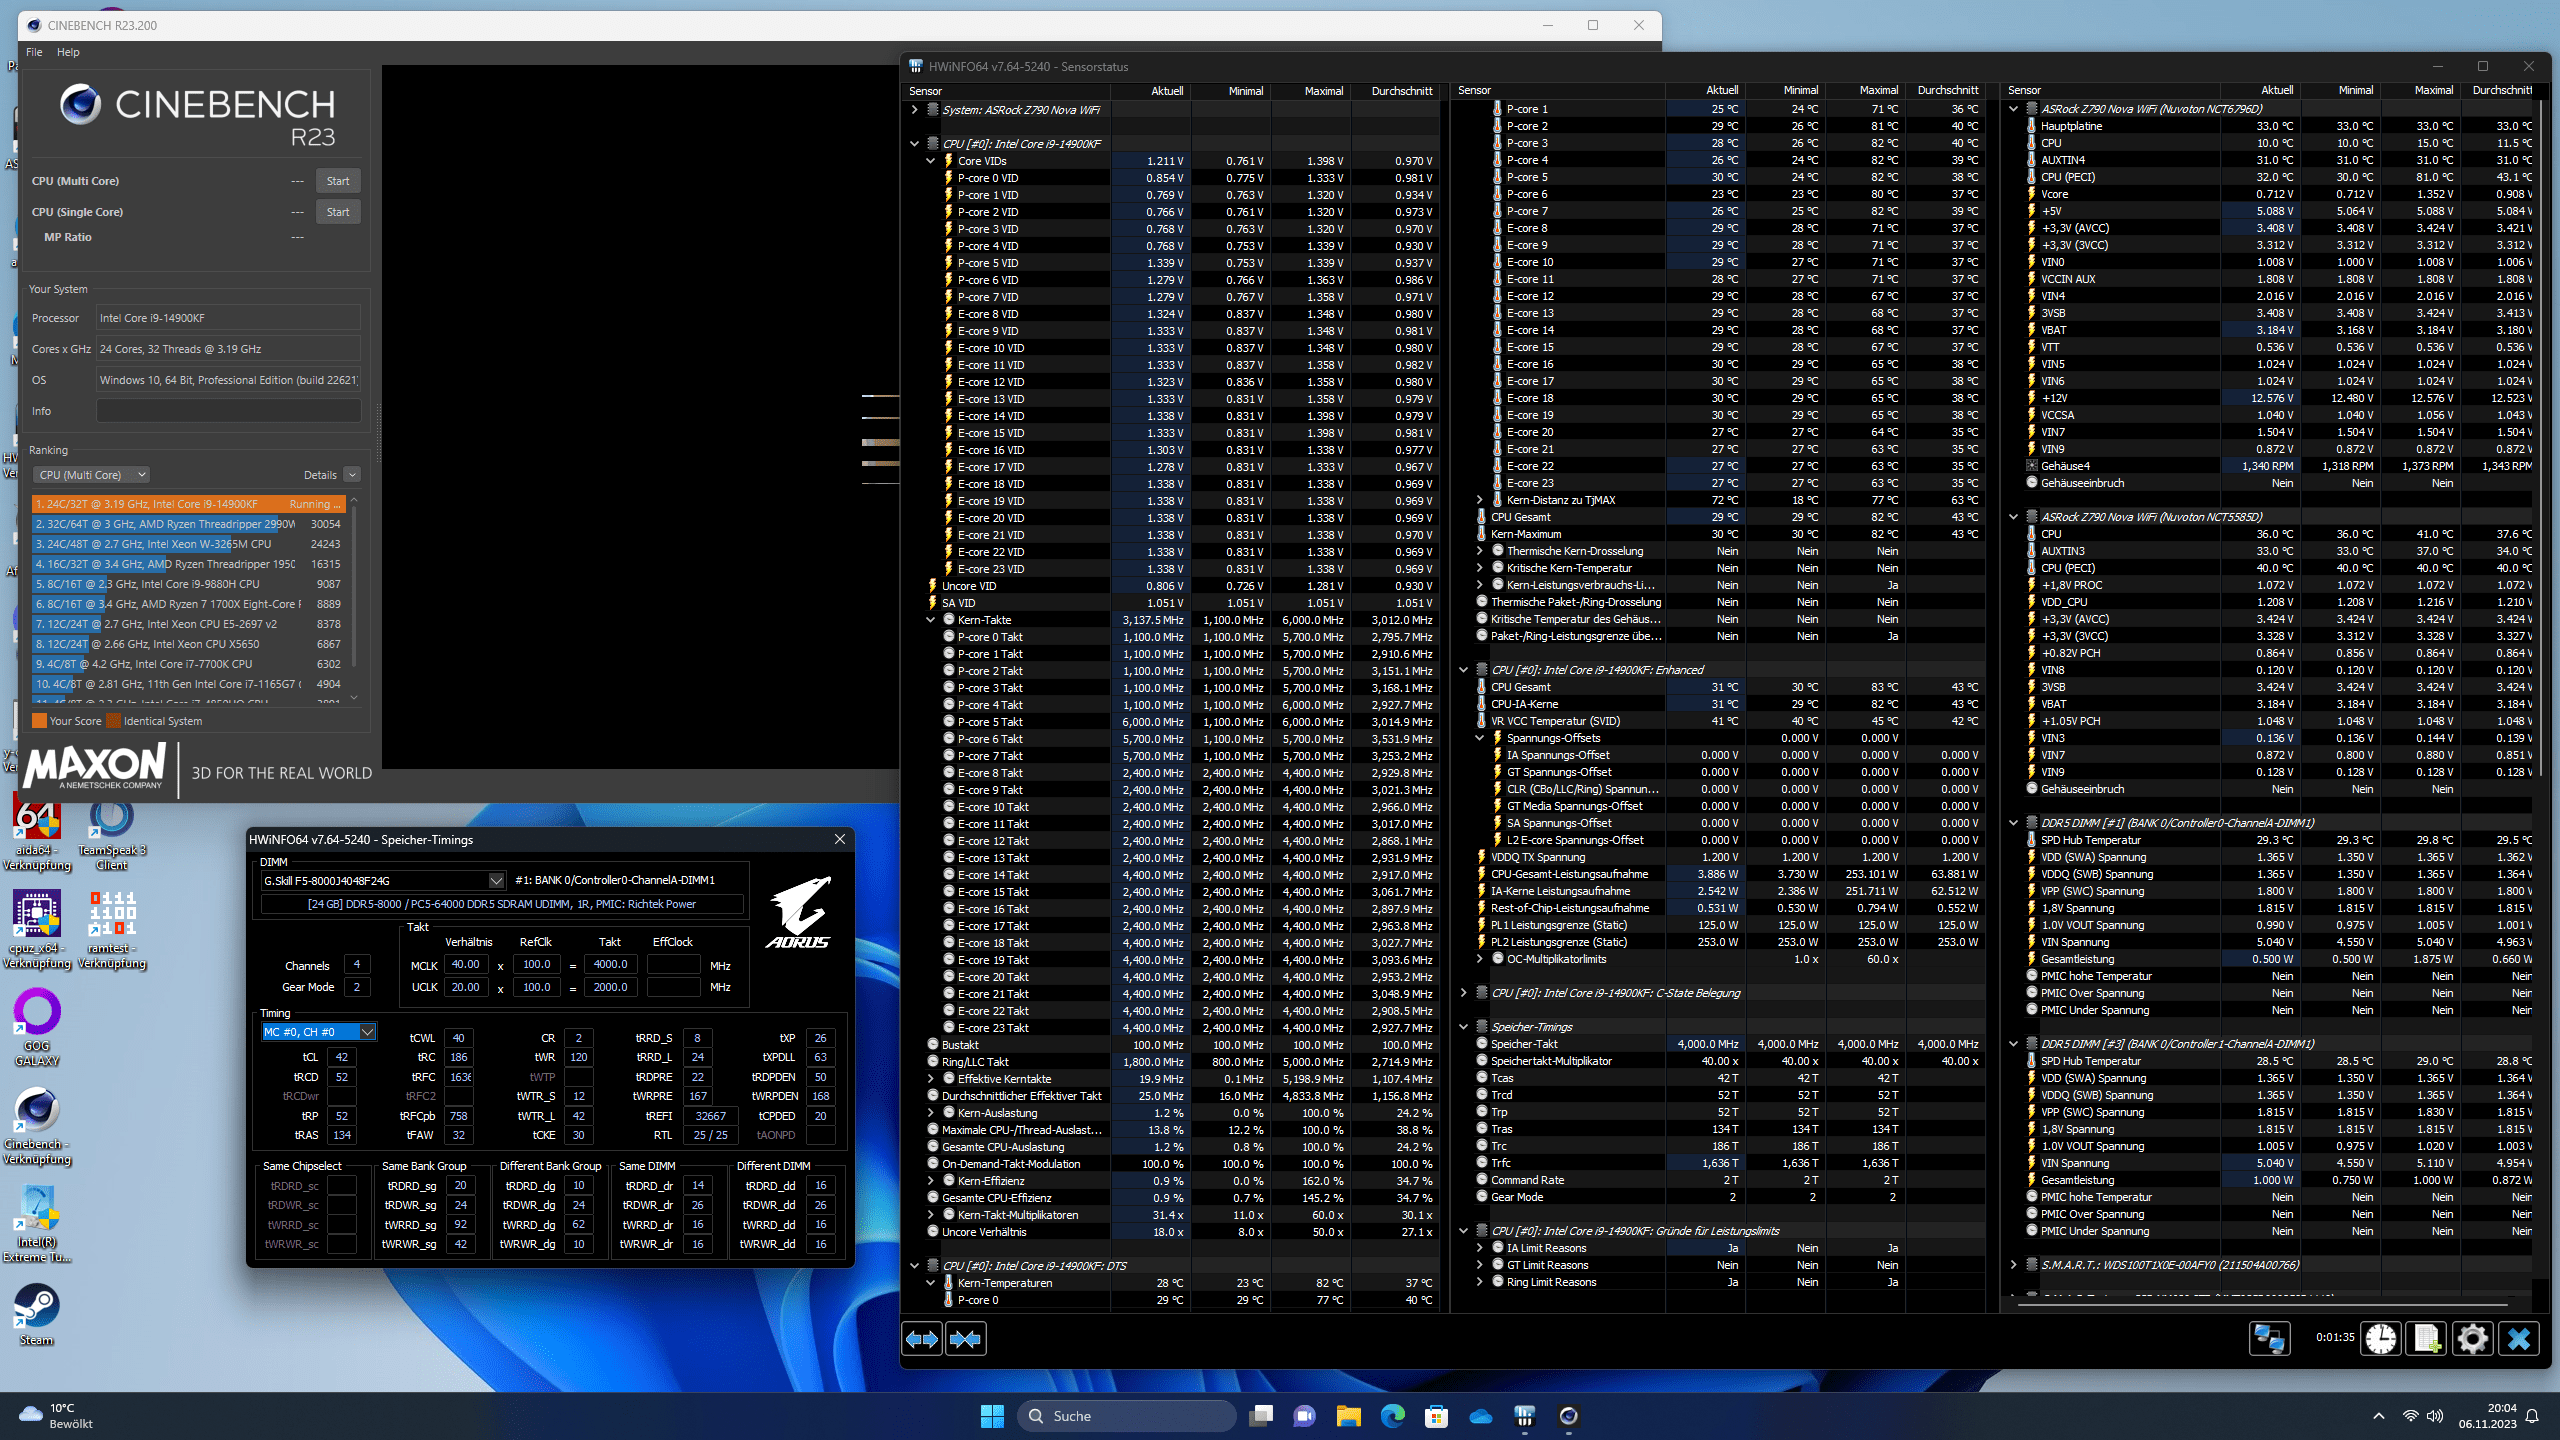Image resolution: width=2560 pixels, height=1440 pixels.
Task: Open clock showing 20:04 06.11.2023
Action: tap(2488, 1416)
